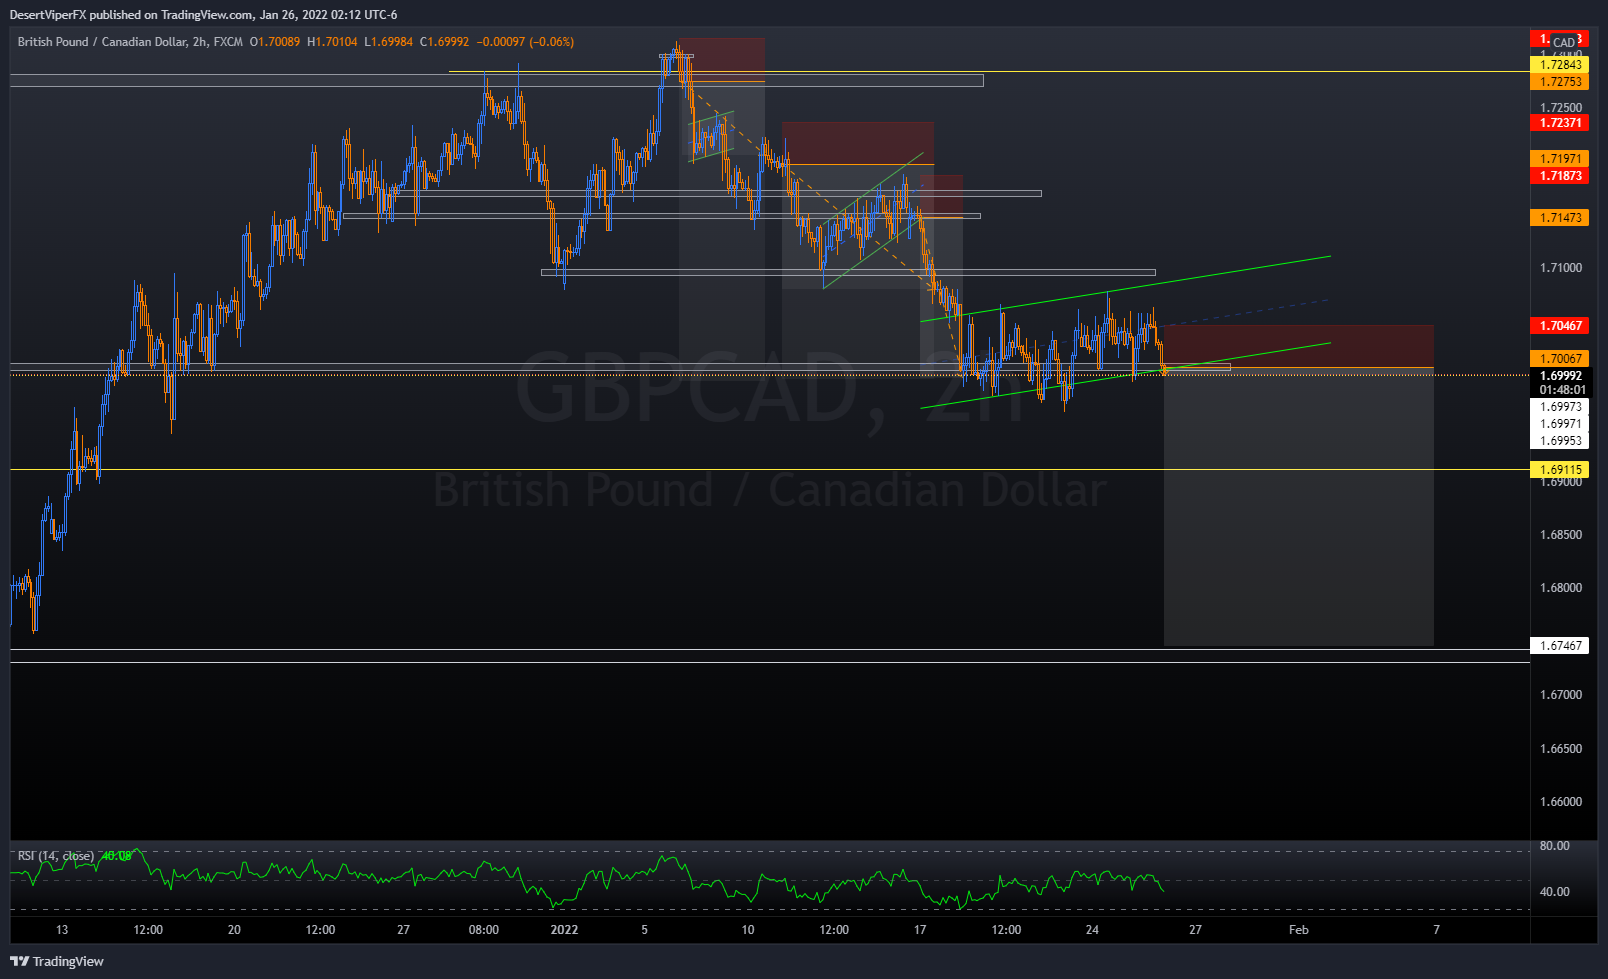
Task: Select the red 1.71873 price label
Action: click(1560, 176)
